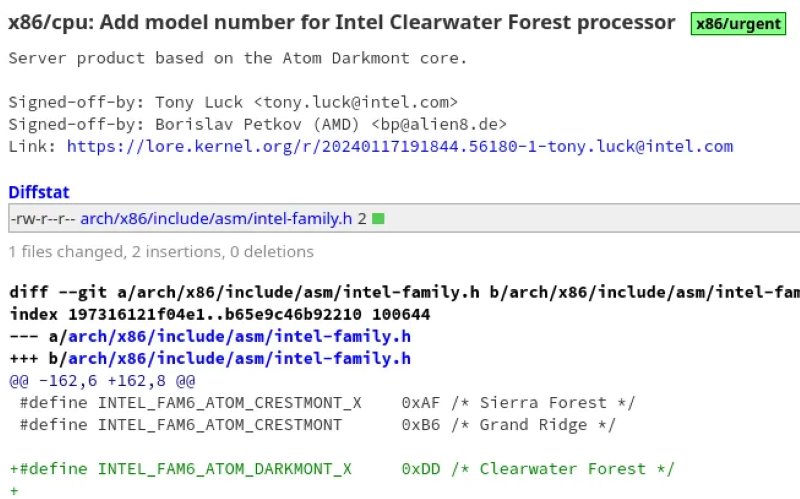The image size is (800, 499).
Task: Follow the lore.kernel.org patch link
Action: 399,146
